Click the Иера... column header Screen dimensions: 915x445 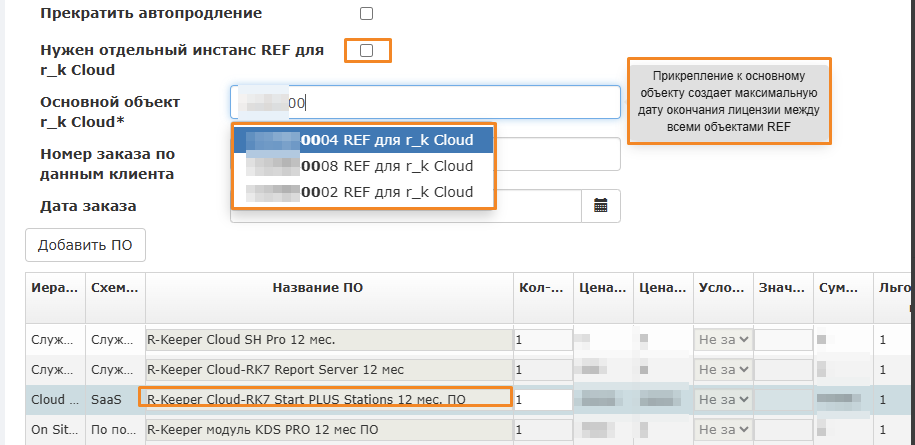click(55, 288)
